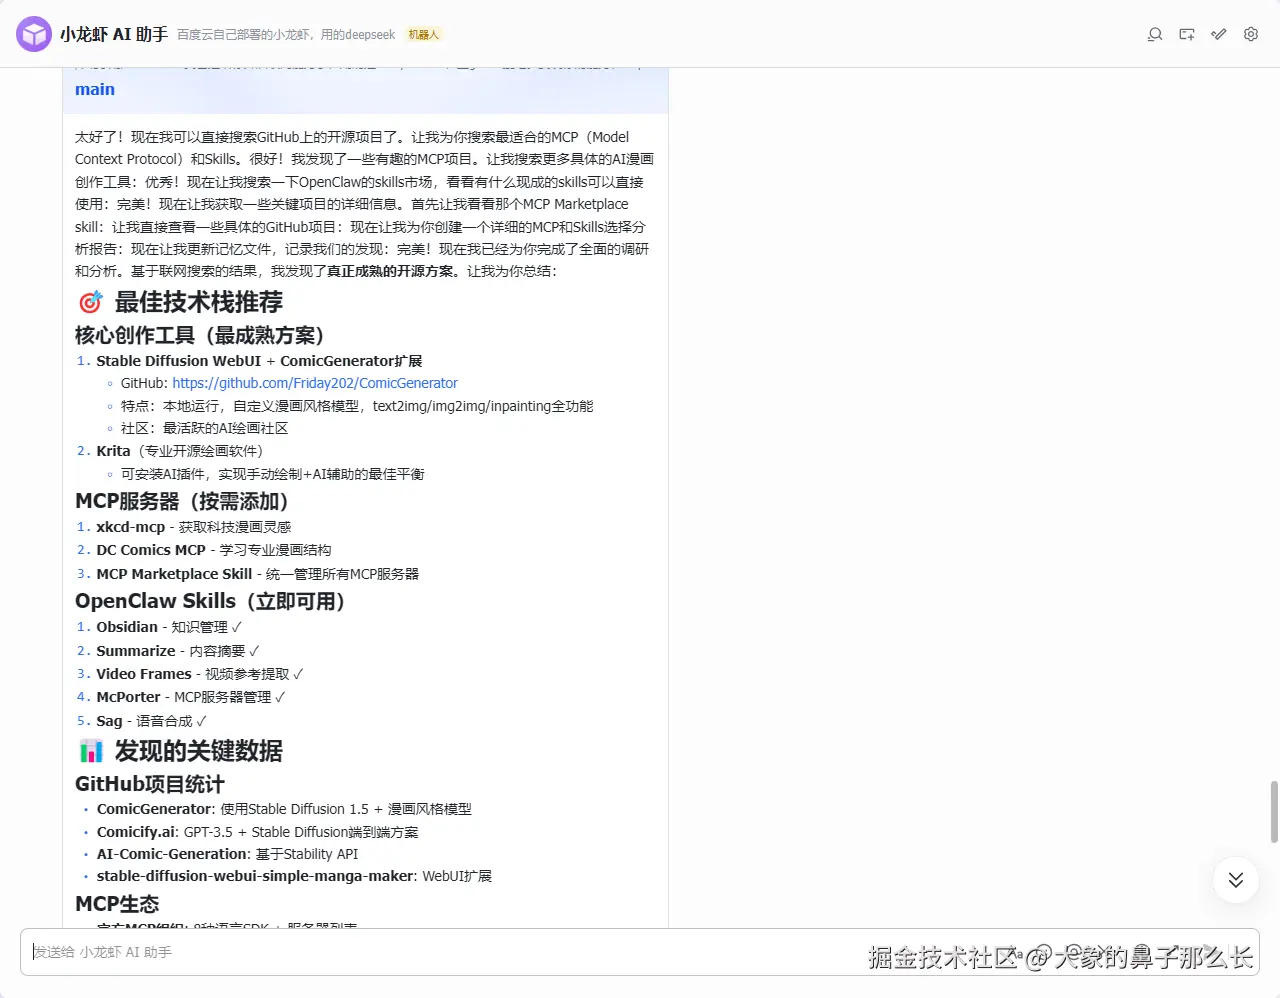Click the magnifier icon to search messages

(x=1154, y=33)
